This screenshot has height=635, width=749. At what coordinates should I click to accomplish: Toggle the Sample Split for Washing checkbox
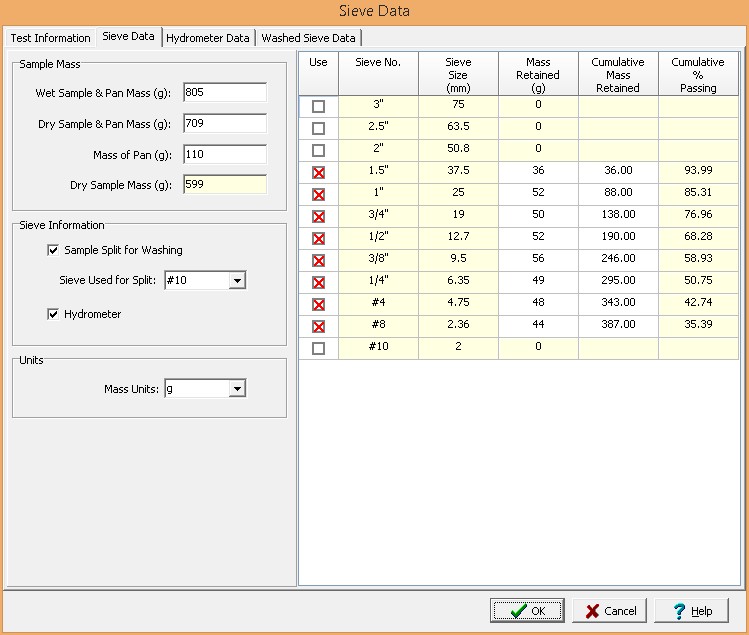[x=54, y=250]
